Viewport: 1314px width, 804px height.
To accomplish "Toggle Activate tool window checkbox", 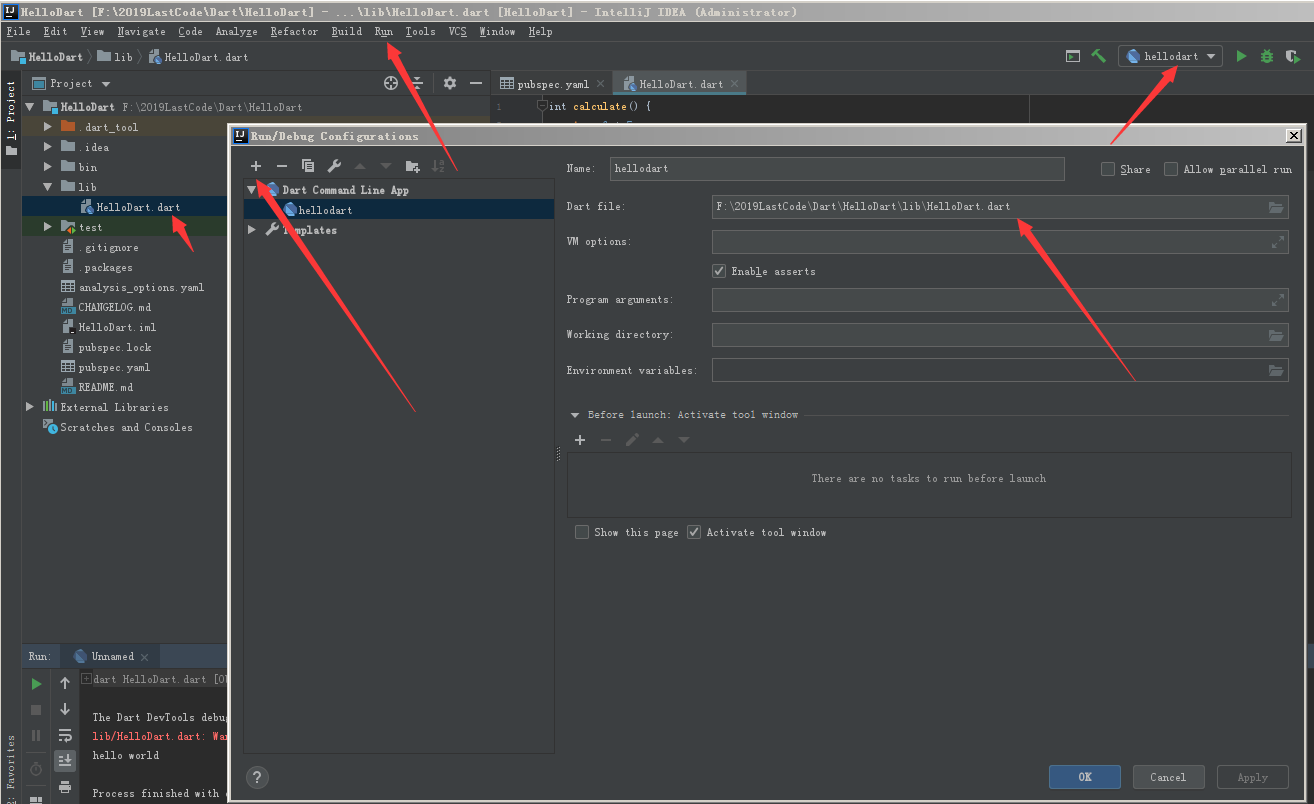I will tap(694, 532).
